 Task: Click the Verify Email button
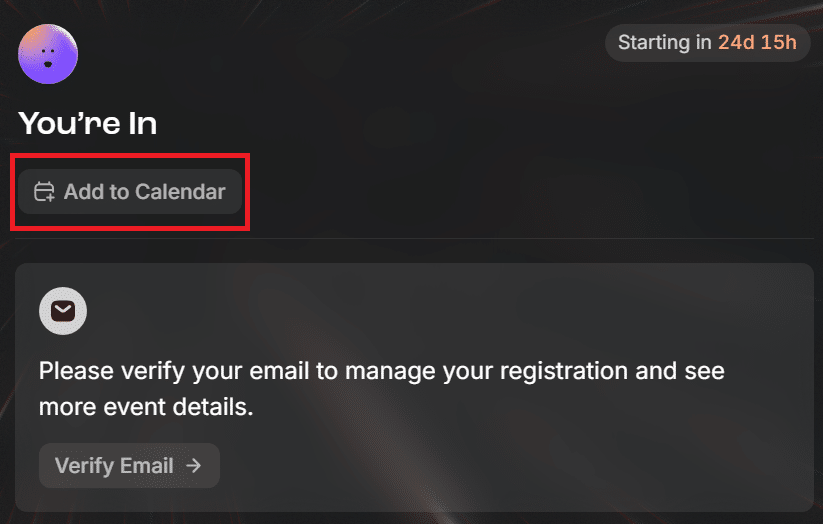129,465
